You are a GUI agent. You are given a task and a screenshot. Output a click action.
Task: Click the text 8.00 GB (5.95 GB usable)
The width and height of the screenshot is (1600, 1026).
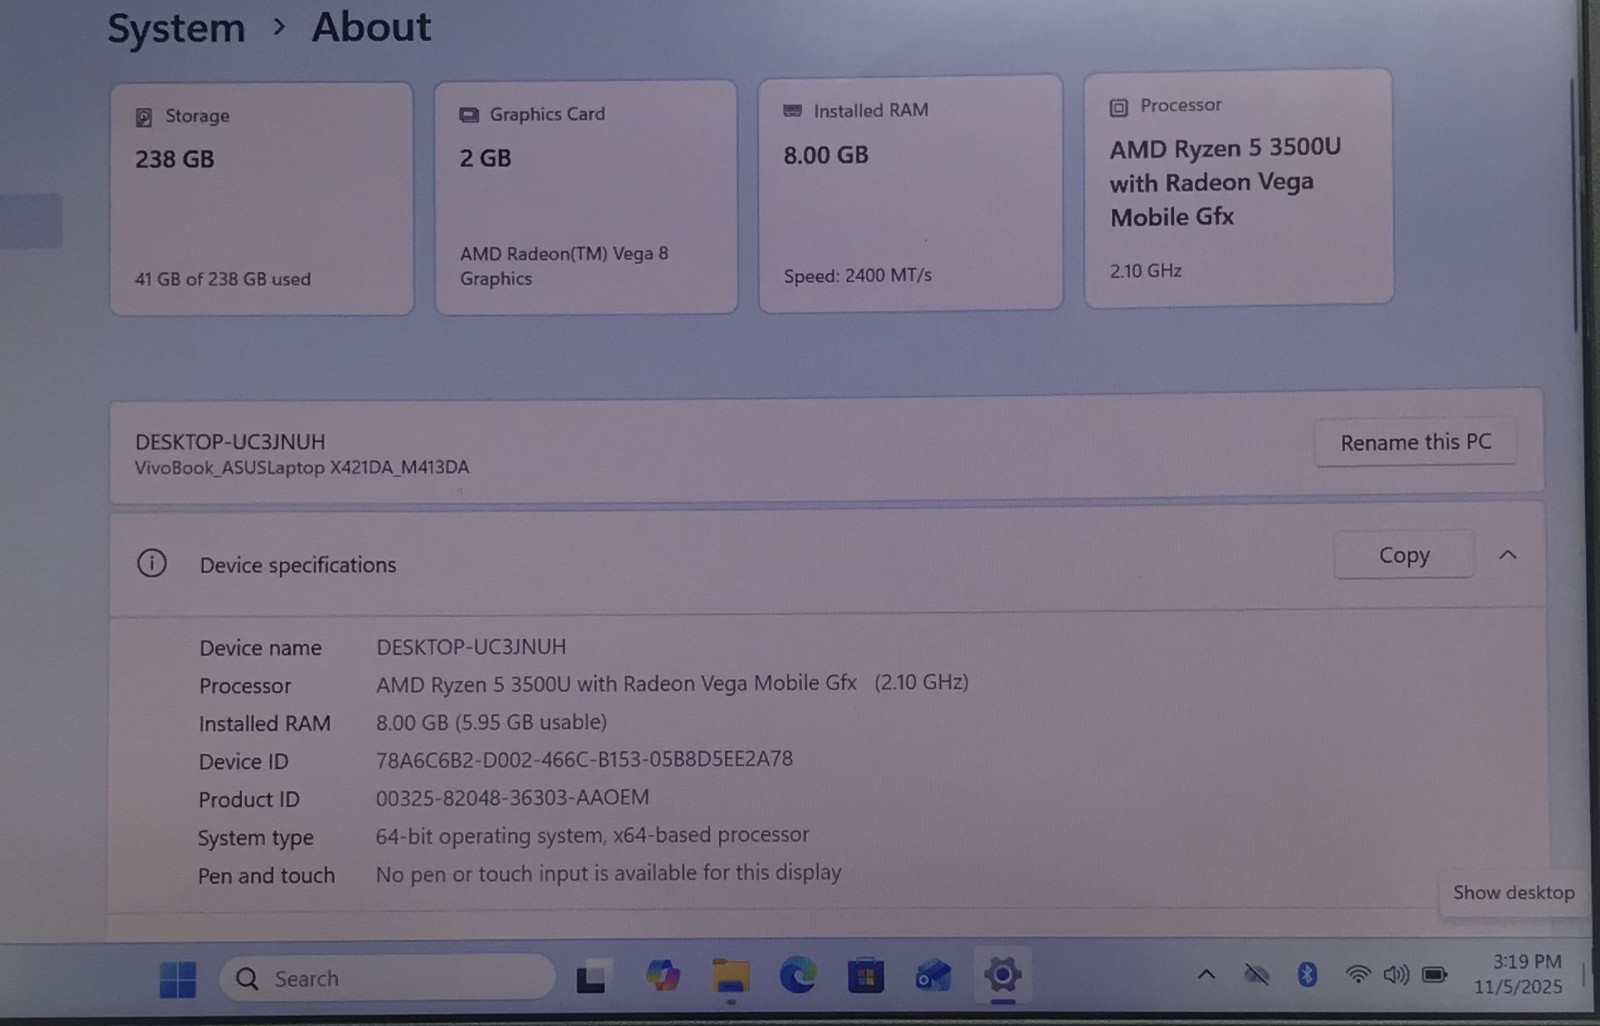pos(491,722)
